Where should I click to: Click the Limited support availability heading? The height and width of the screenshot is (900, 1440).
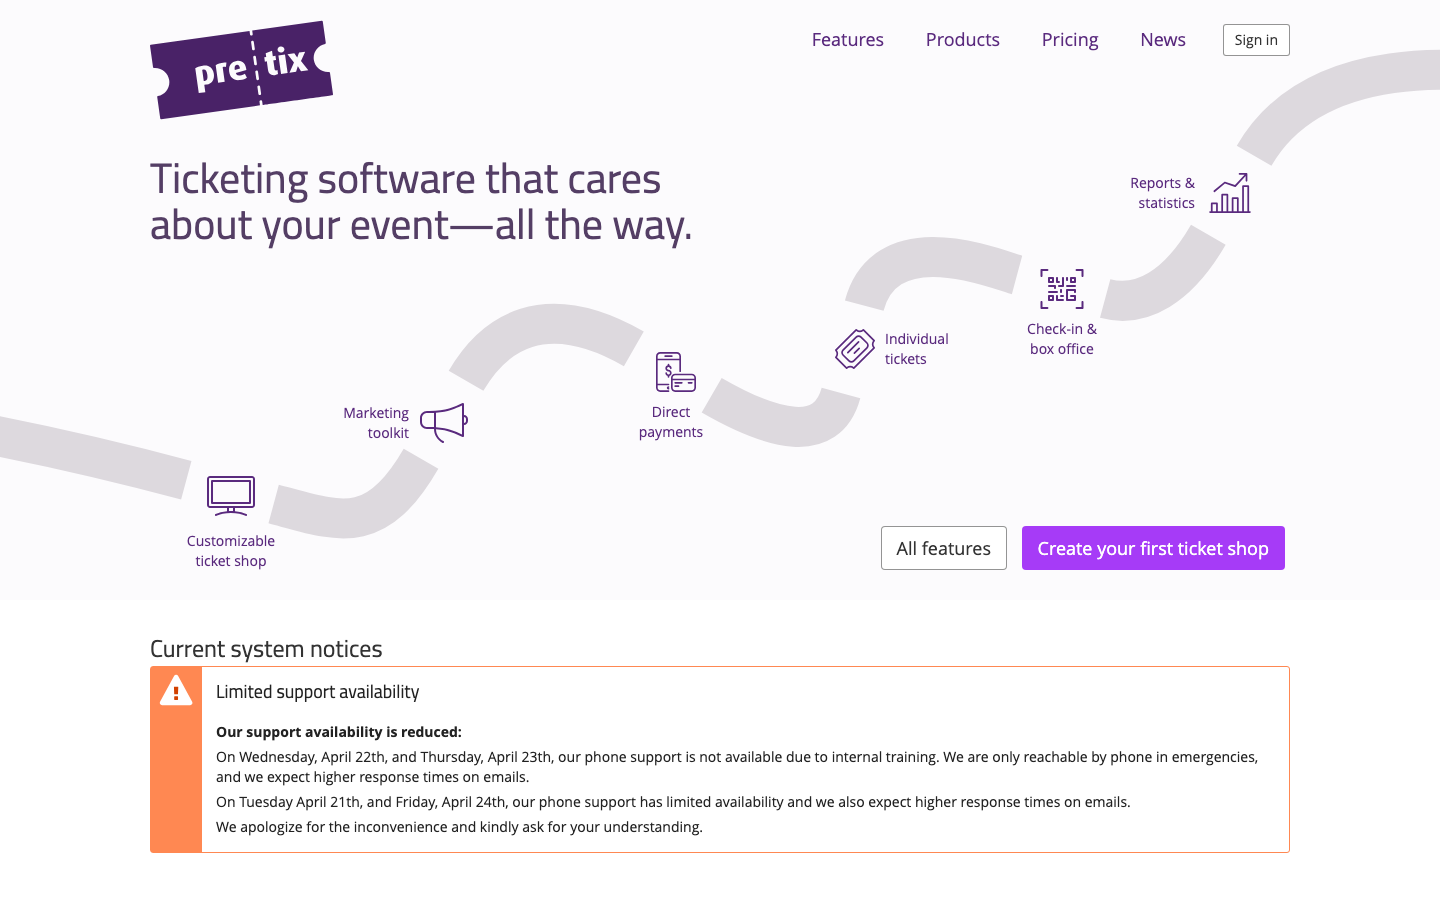tap(318, 691)
